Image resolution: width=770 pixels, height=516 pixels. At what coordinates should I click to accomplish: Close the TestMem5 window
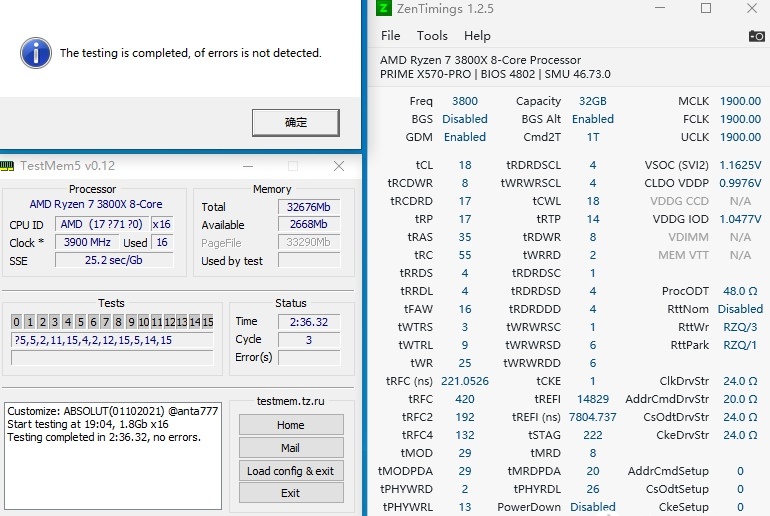339,166
